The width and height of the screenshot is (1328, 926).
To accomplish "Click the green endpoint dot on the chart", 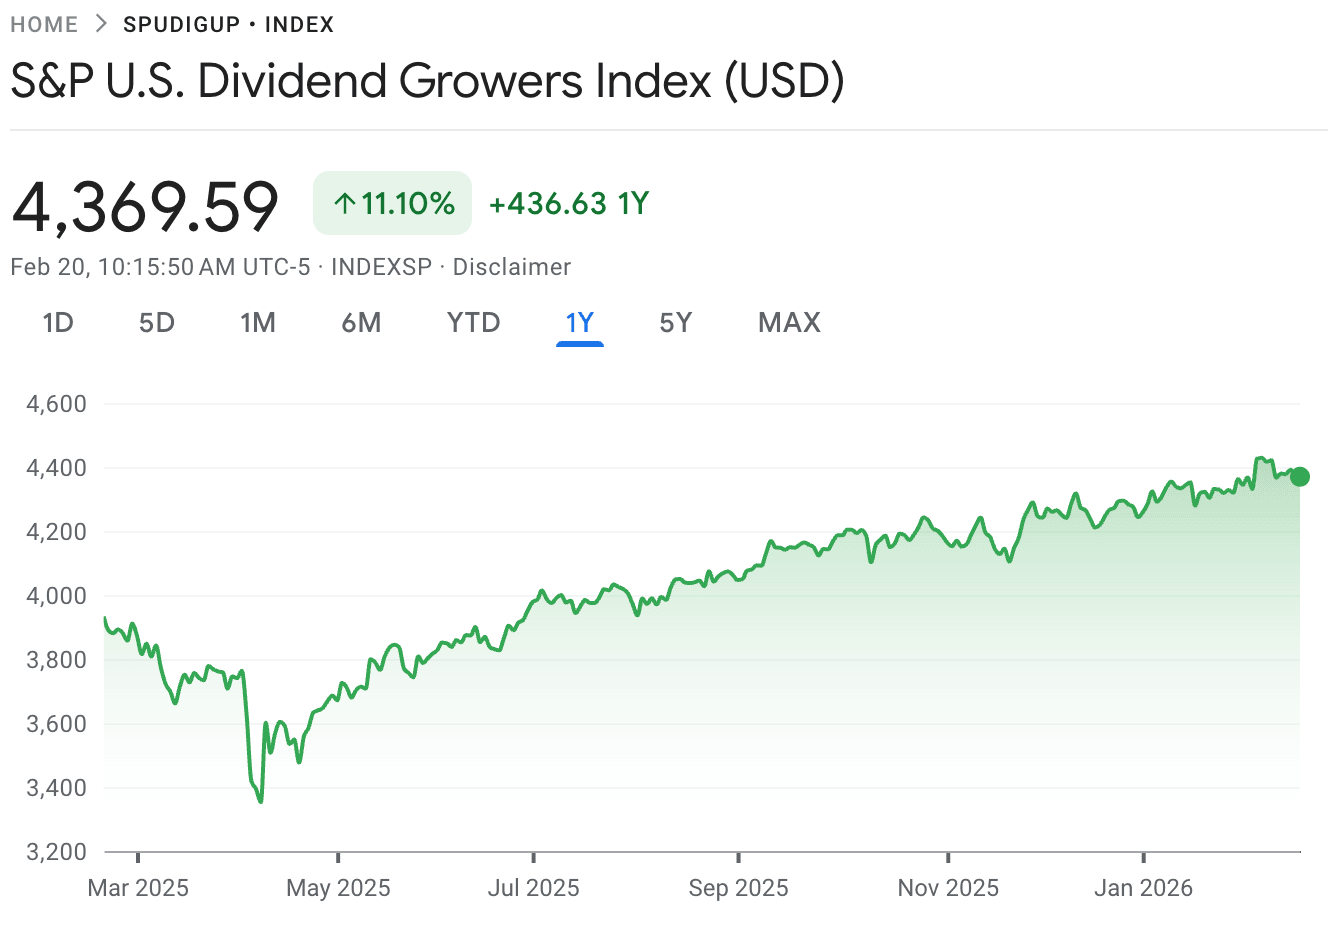I will click(x=1298, y=476).
